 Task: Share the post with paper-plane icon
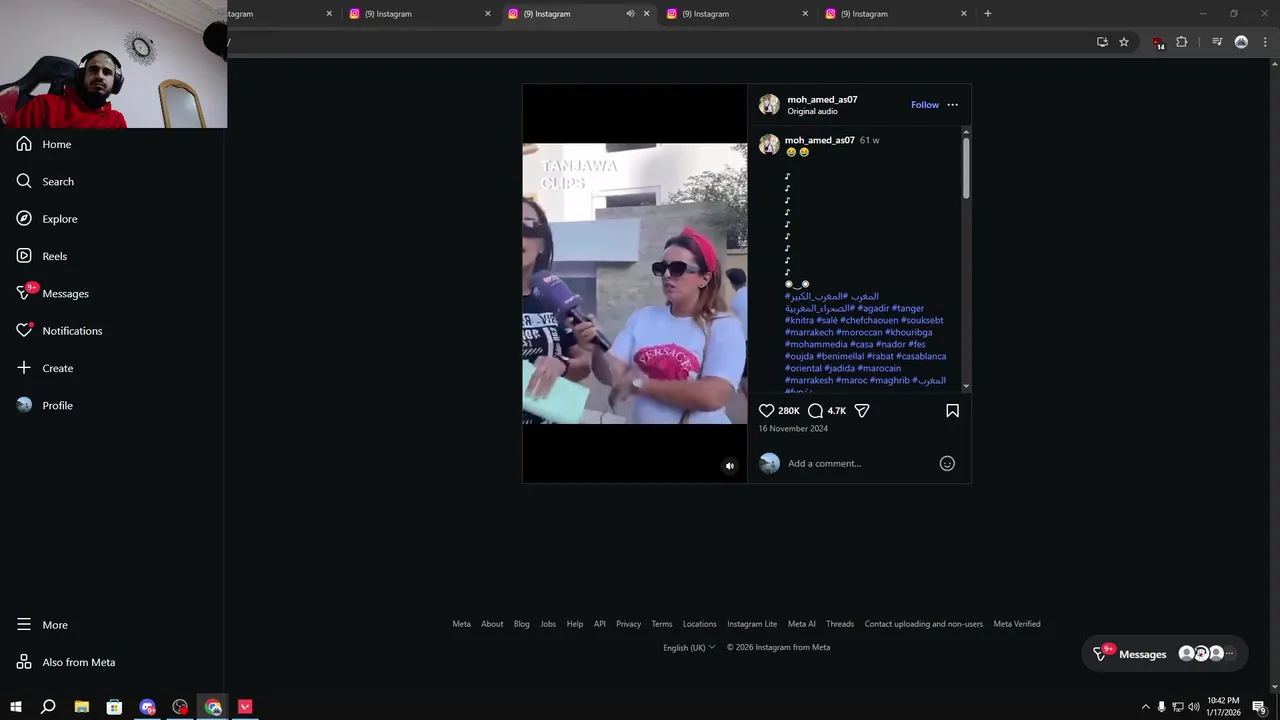[x=862, y=411]
